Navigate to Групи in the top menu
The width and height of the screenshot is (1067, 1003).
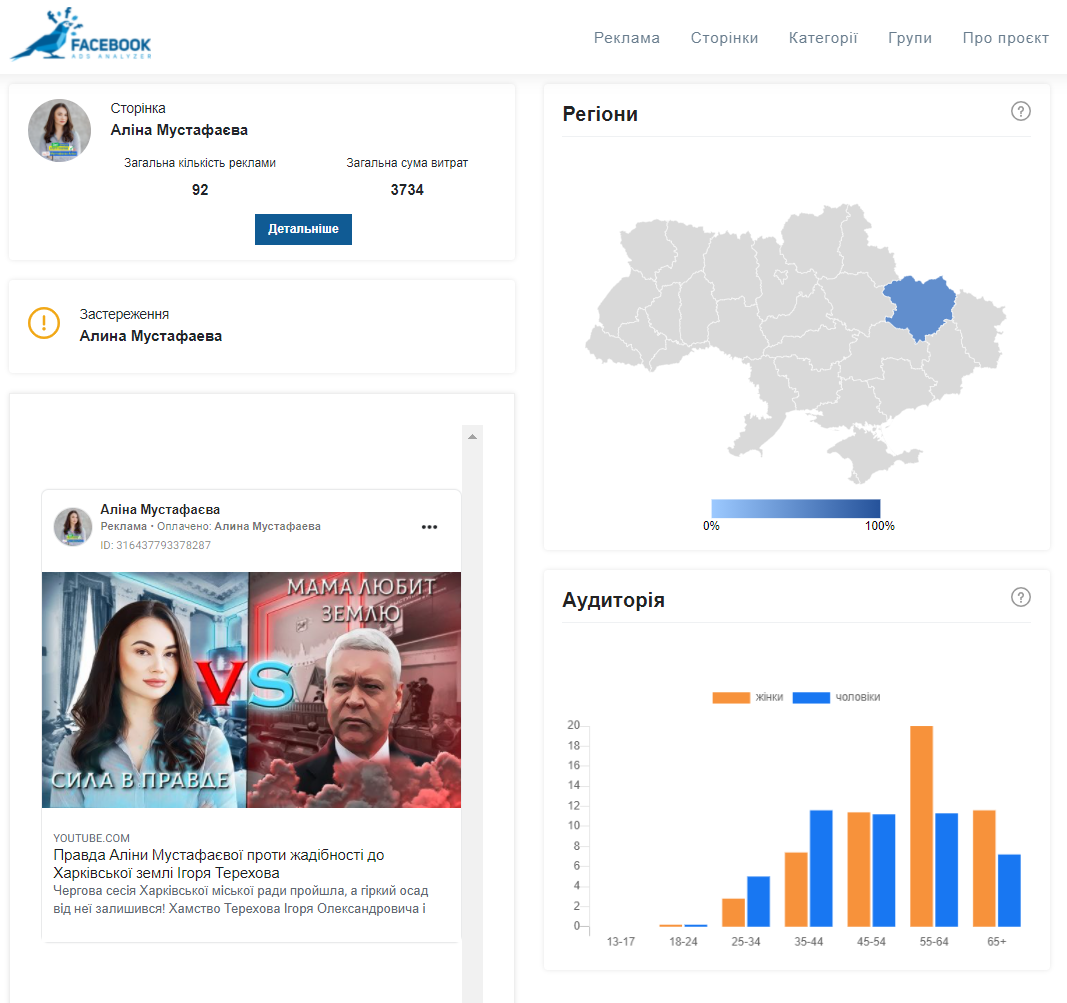909,38
